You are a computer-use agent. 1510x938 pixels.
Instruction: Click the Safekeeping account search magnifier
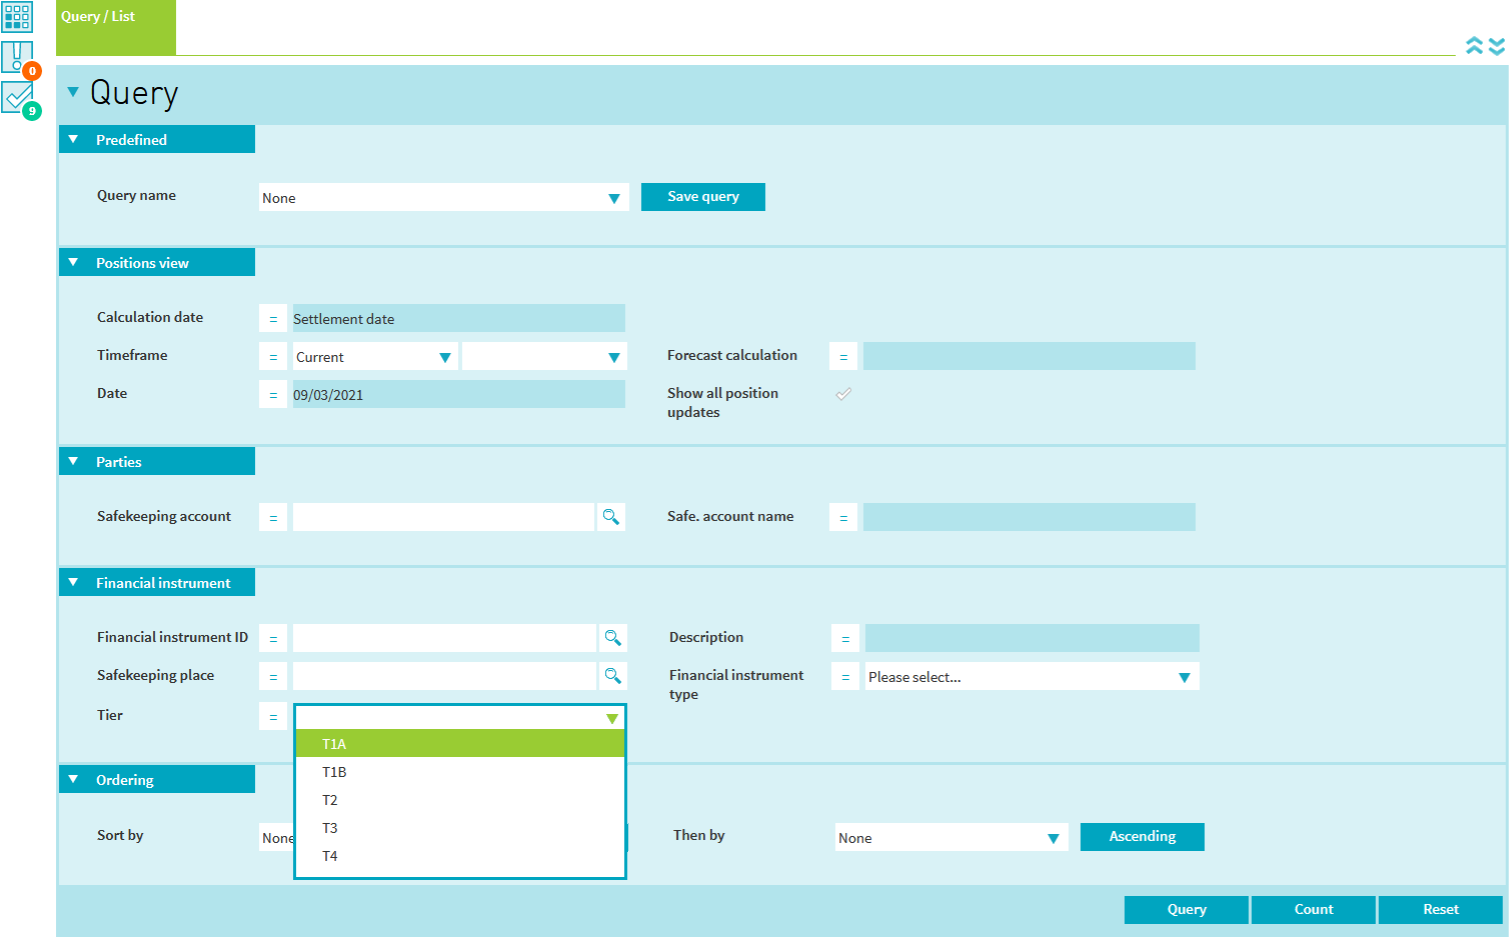[610, 517]
